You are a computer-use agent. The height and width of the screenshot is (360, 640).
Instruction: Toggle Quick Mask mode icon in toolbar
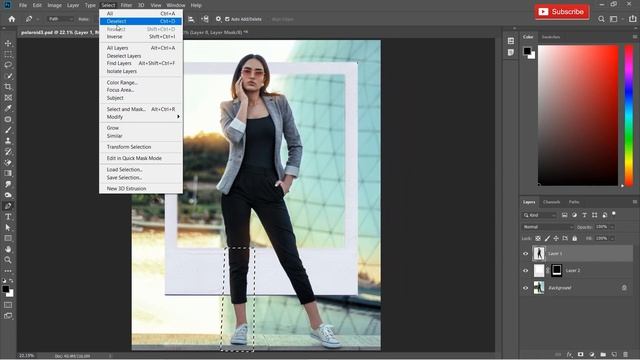coord(8,305)
